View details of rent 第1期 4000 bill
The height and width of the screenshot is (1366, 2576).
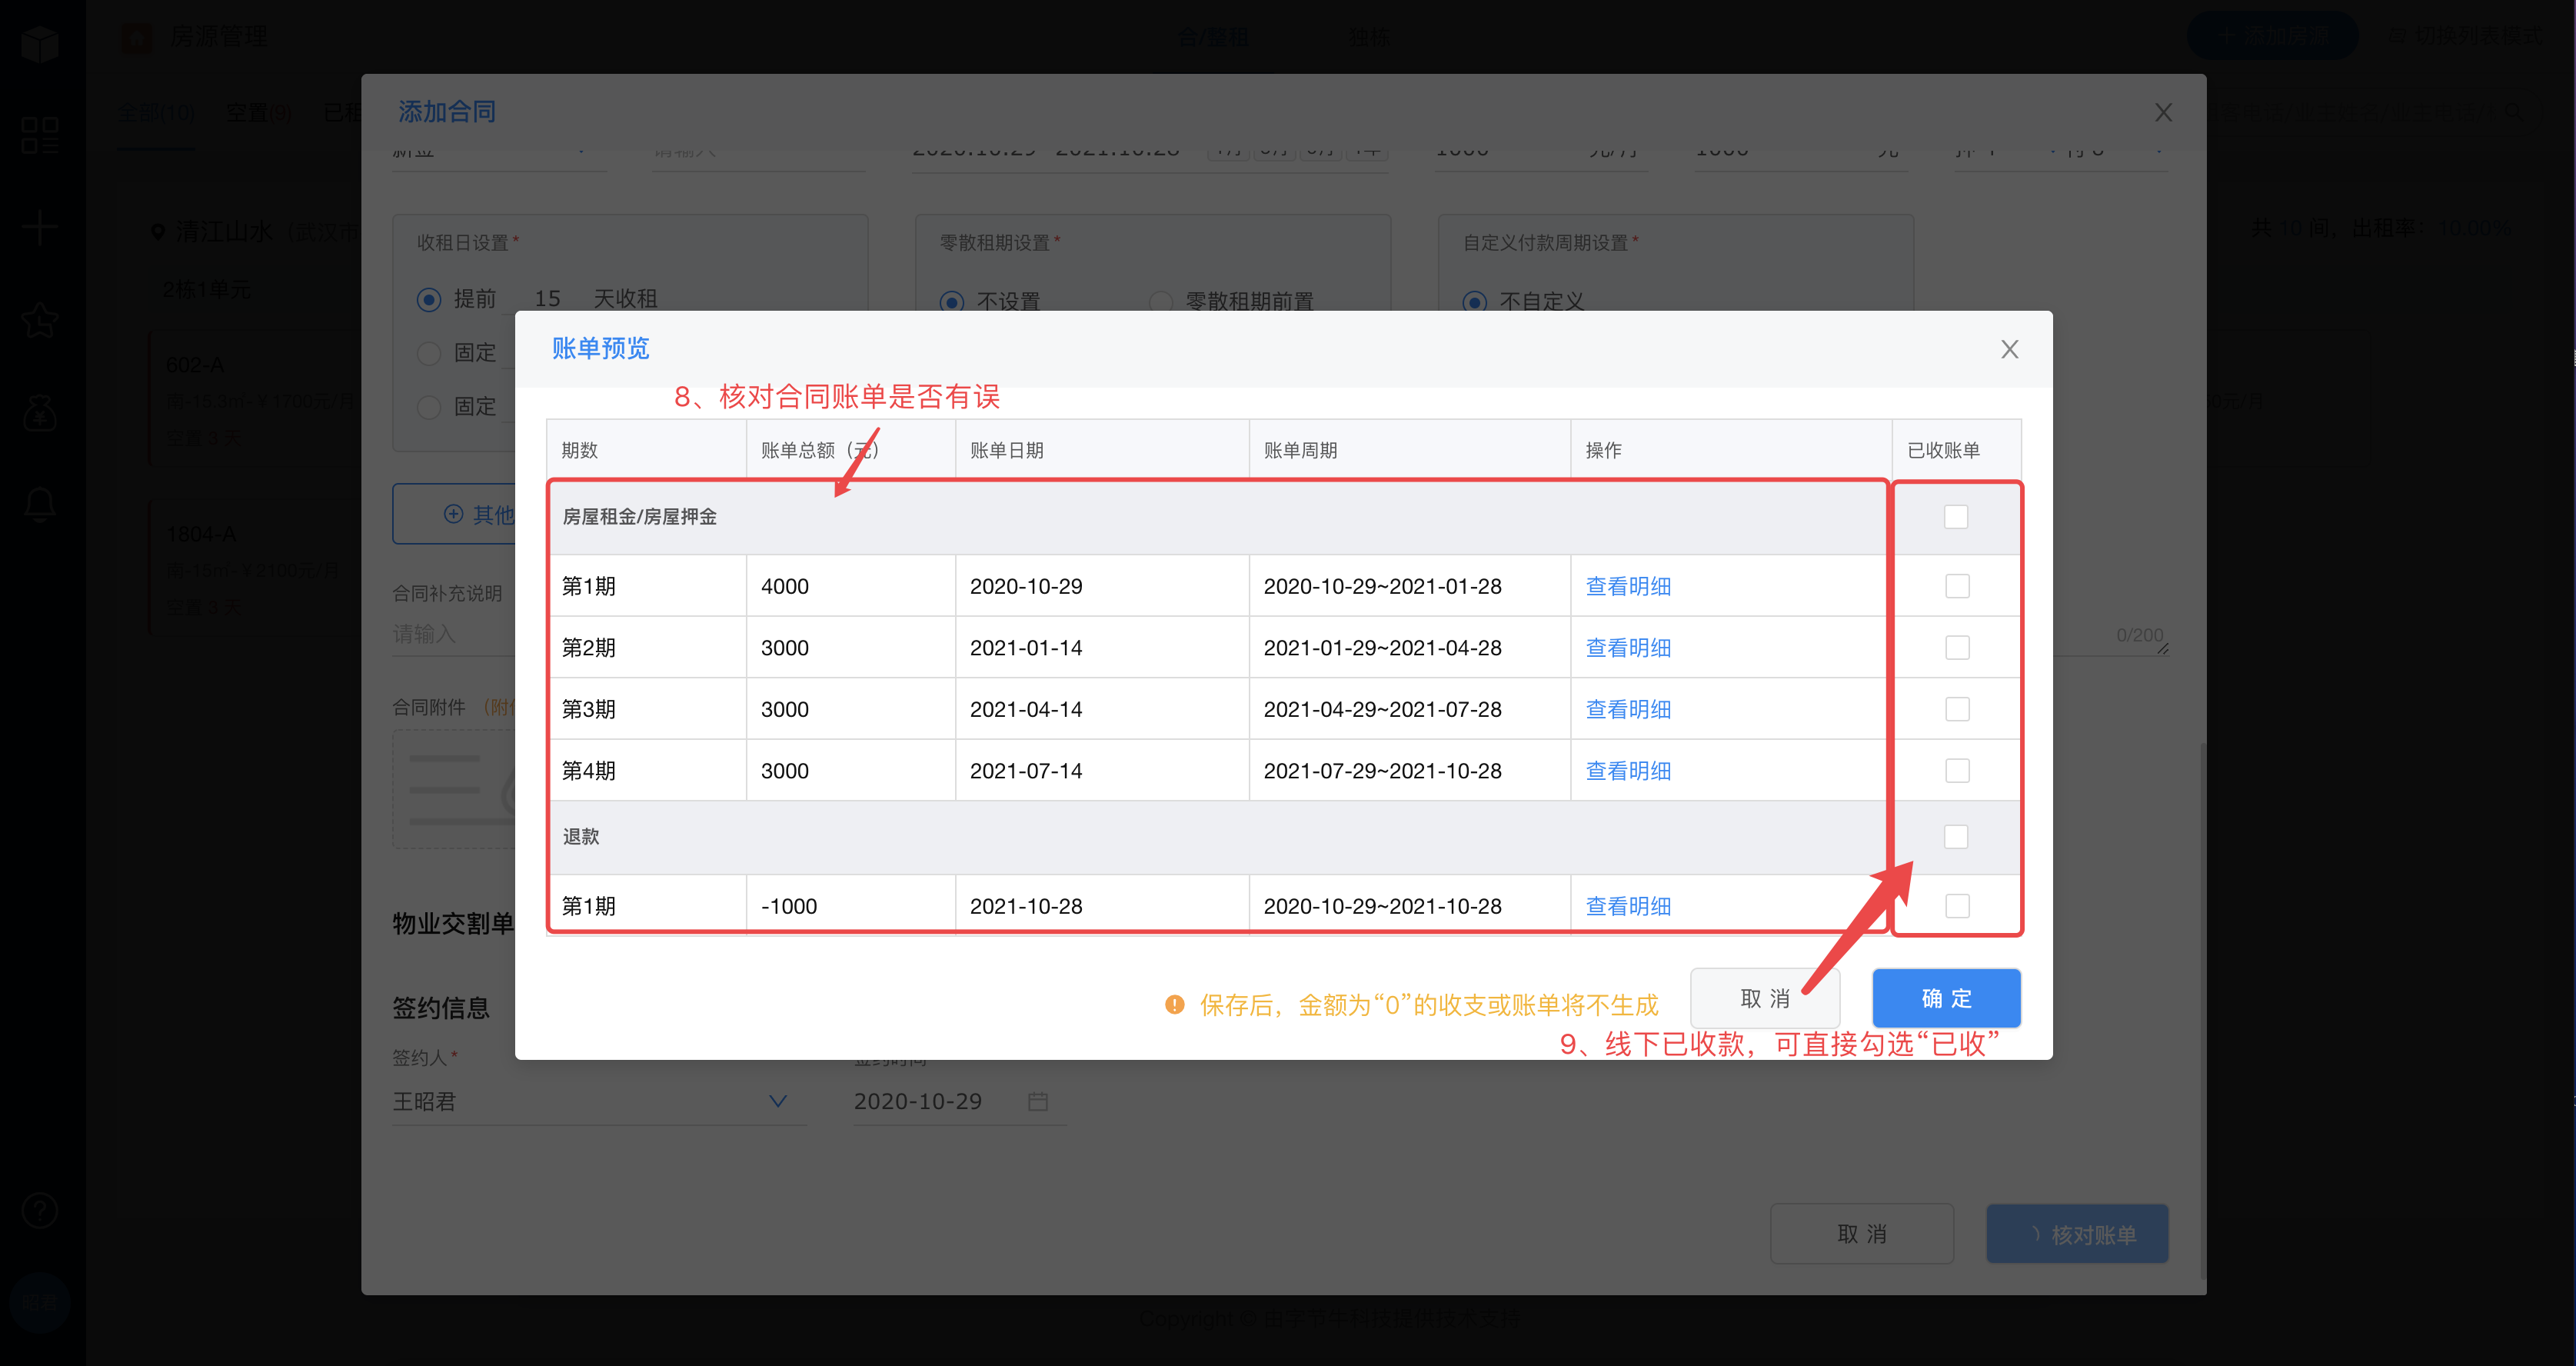pos(1628,586)
